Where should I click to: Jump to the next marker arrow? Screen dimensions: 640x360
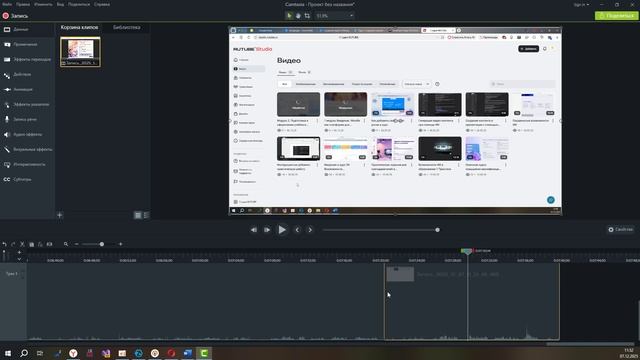[x=310, y=230]
